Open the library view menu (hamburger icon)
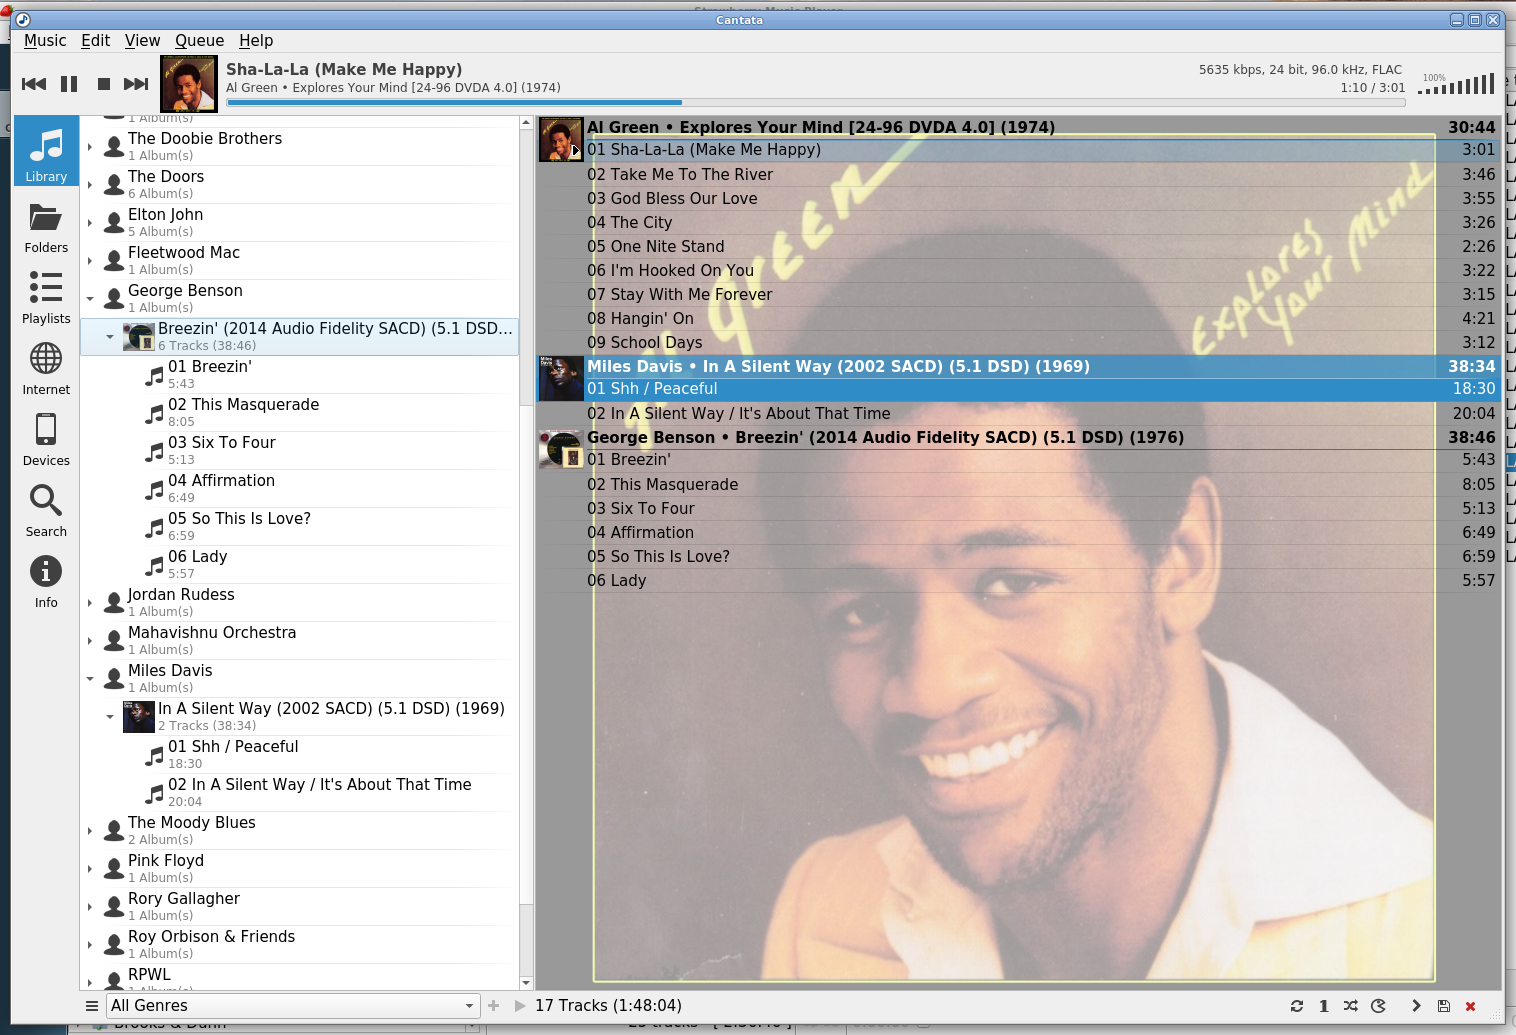Image resolution: width=1516 pixels, height=1035 pixels. point(92,1006)
